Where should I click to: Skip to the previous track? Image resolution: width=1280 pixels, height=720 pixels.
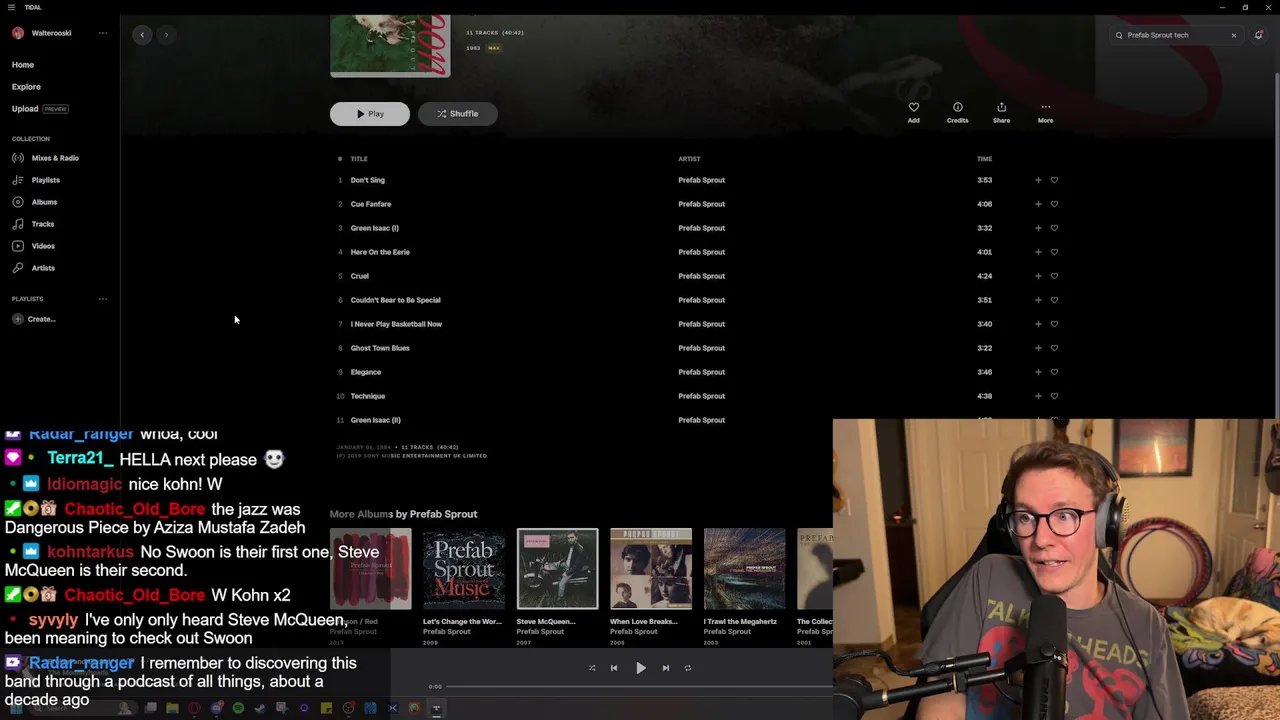(x=614, y=668)
